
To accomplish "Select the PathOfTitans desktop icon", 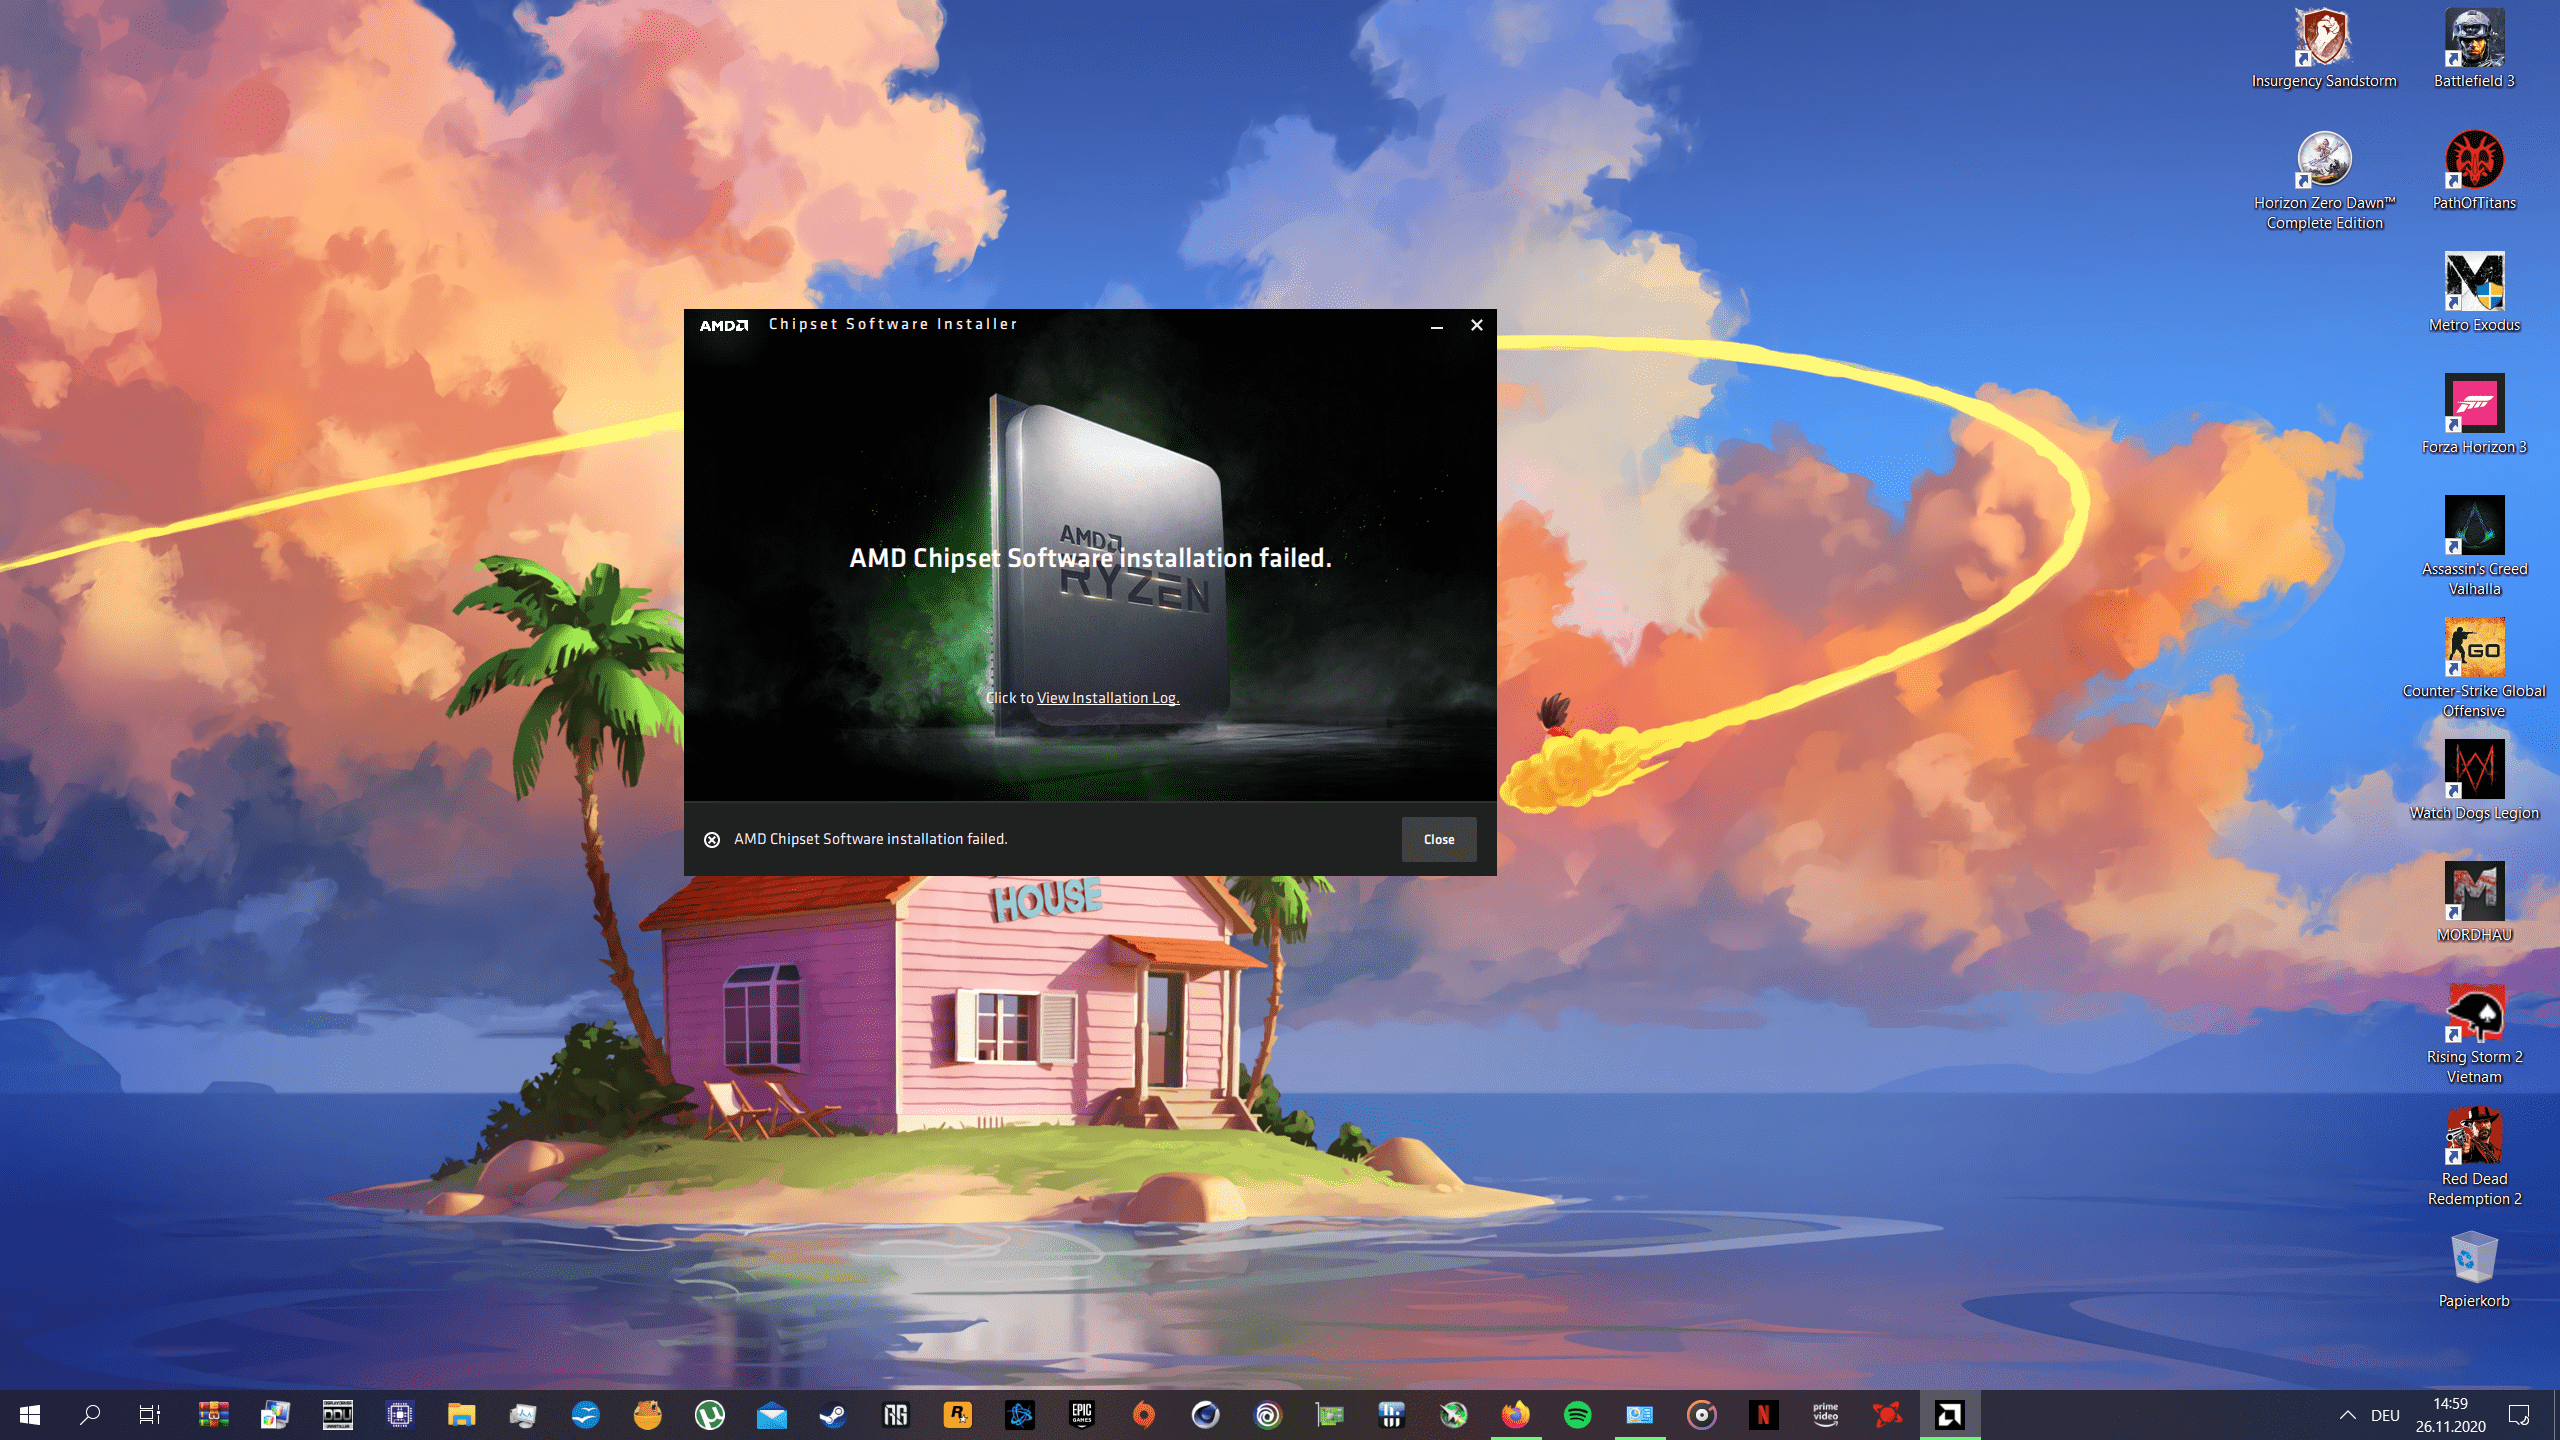I will 2474,172.
